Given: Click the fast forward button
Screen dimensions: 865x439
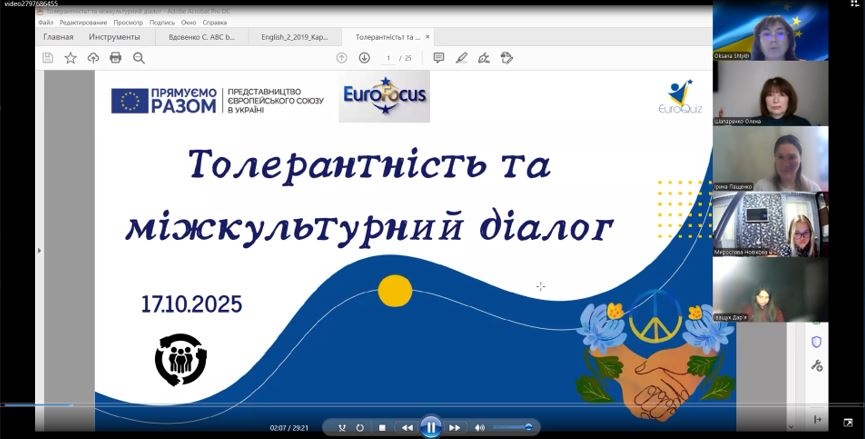Looking at the screenshot, I should click(x=455, y=428).
